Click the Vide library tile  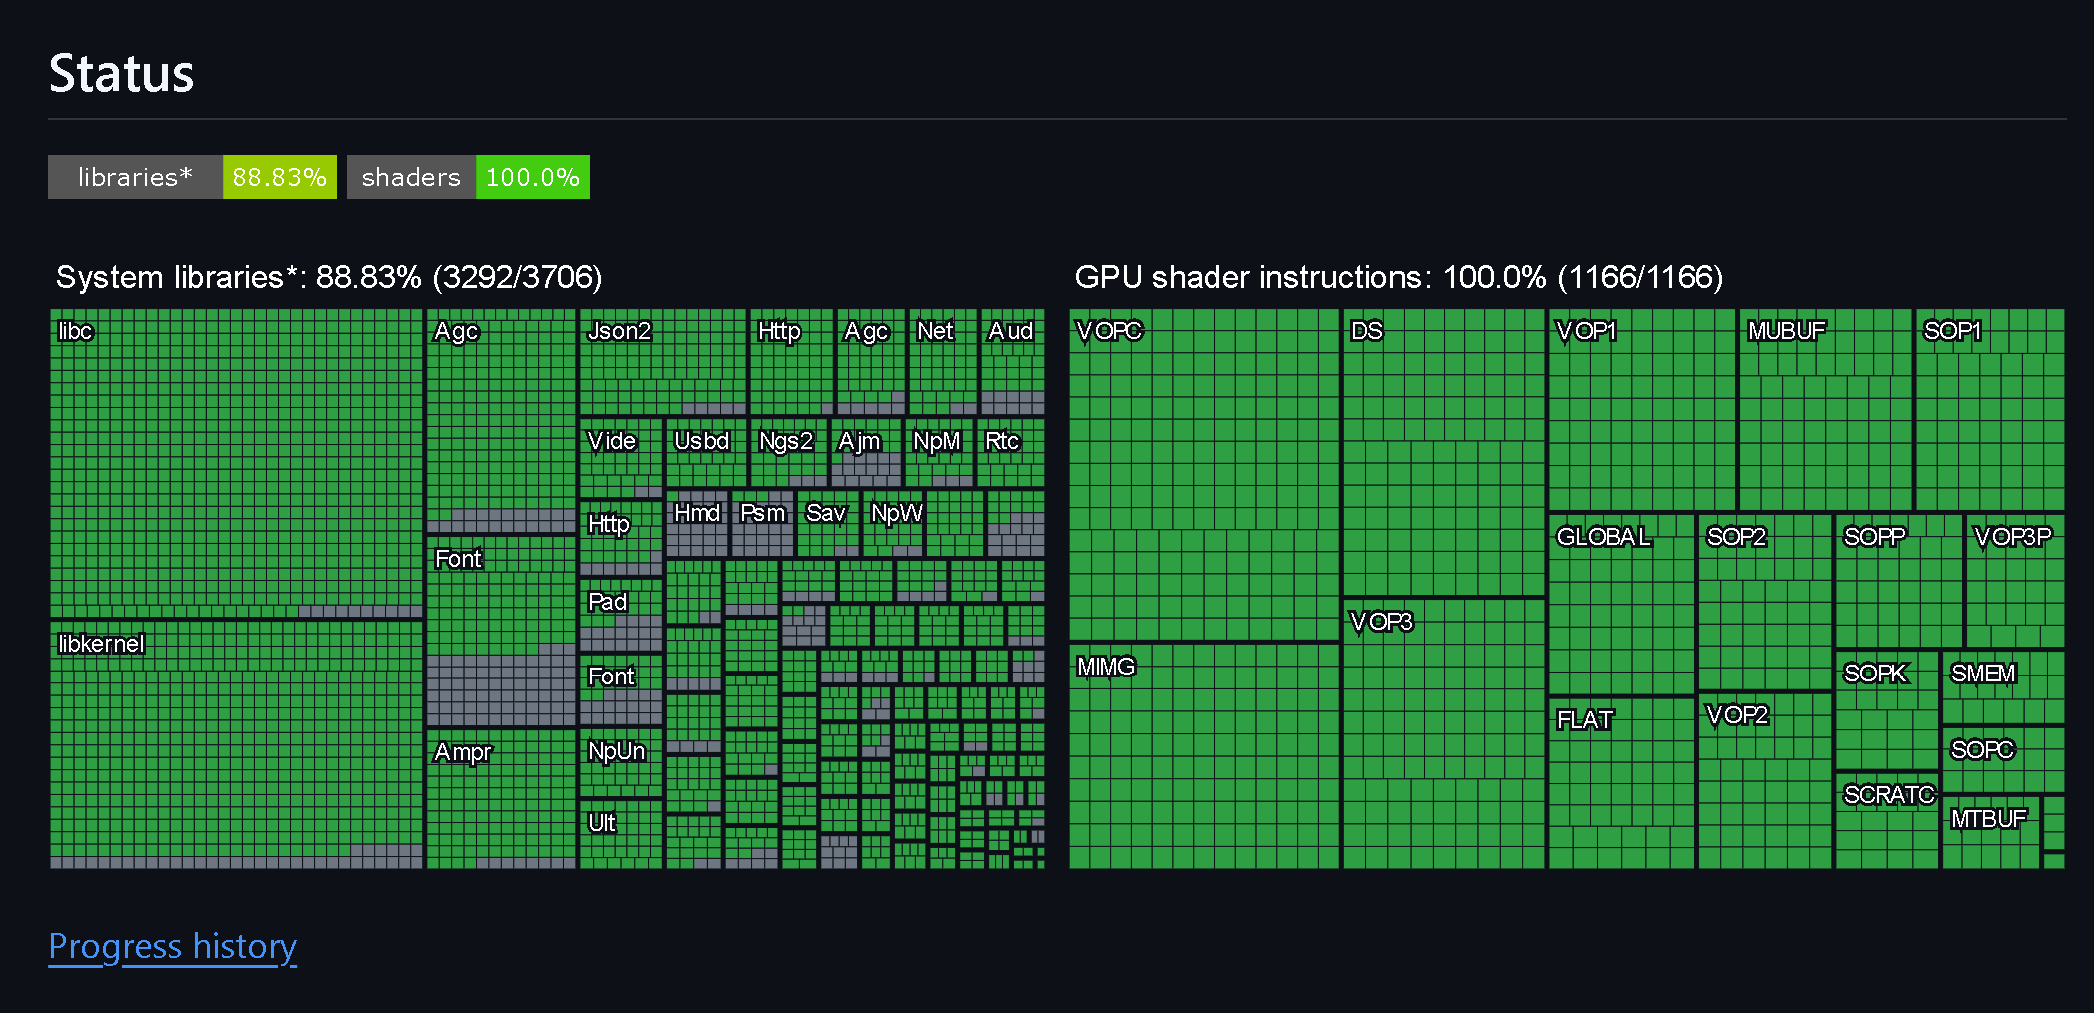[x=621, y=458]
